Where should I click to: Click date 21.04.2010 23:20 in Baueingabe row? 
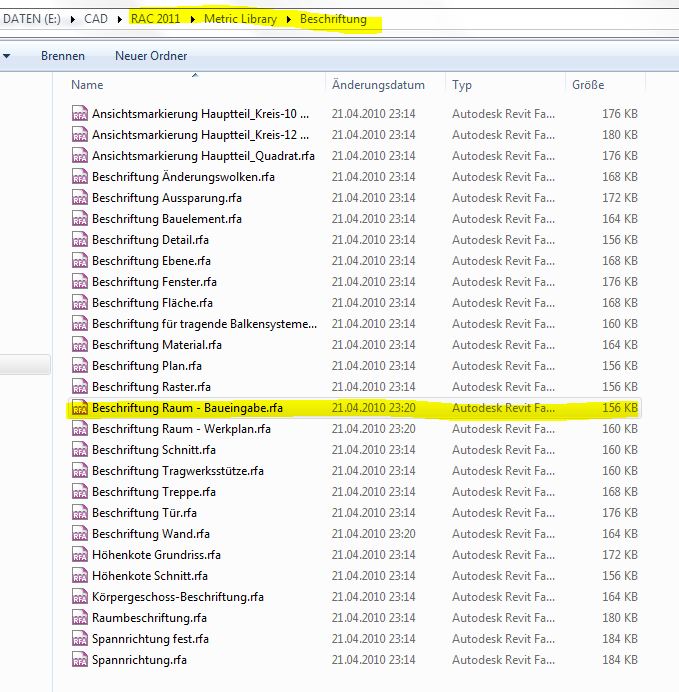coord(374,408)
